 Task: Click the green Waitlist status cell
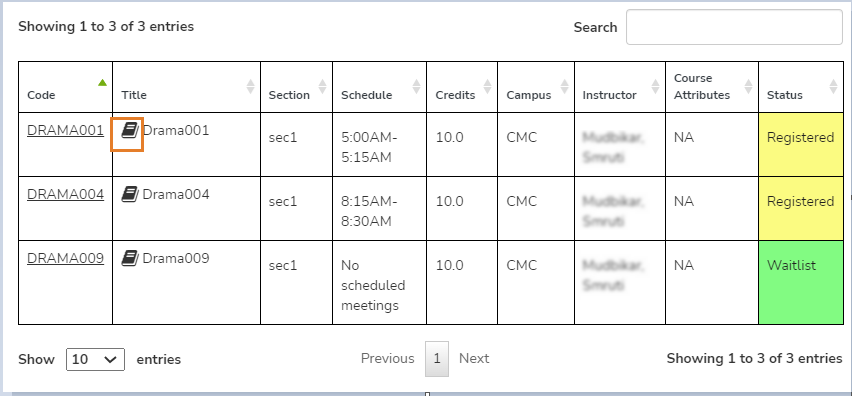click(x=801, y=282)
